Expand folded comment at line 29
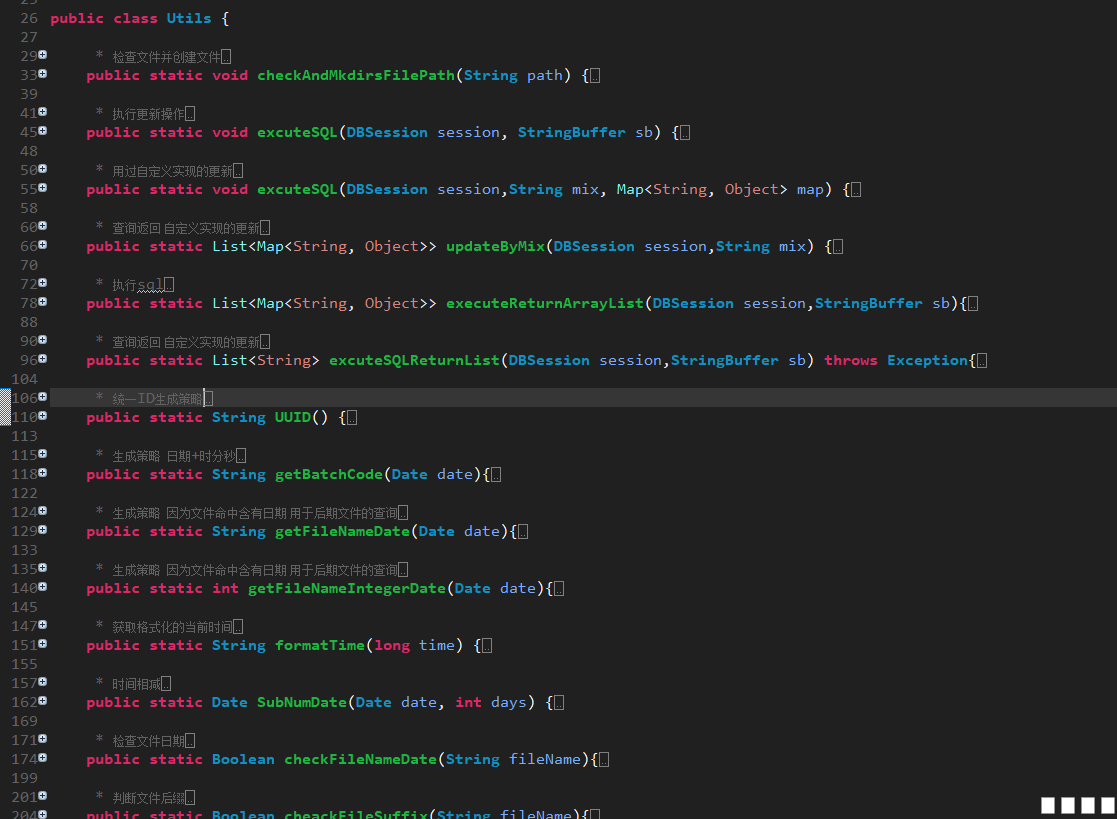The height and width of the screenshot is (819, 1117). 43,56
